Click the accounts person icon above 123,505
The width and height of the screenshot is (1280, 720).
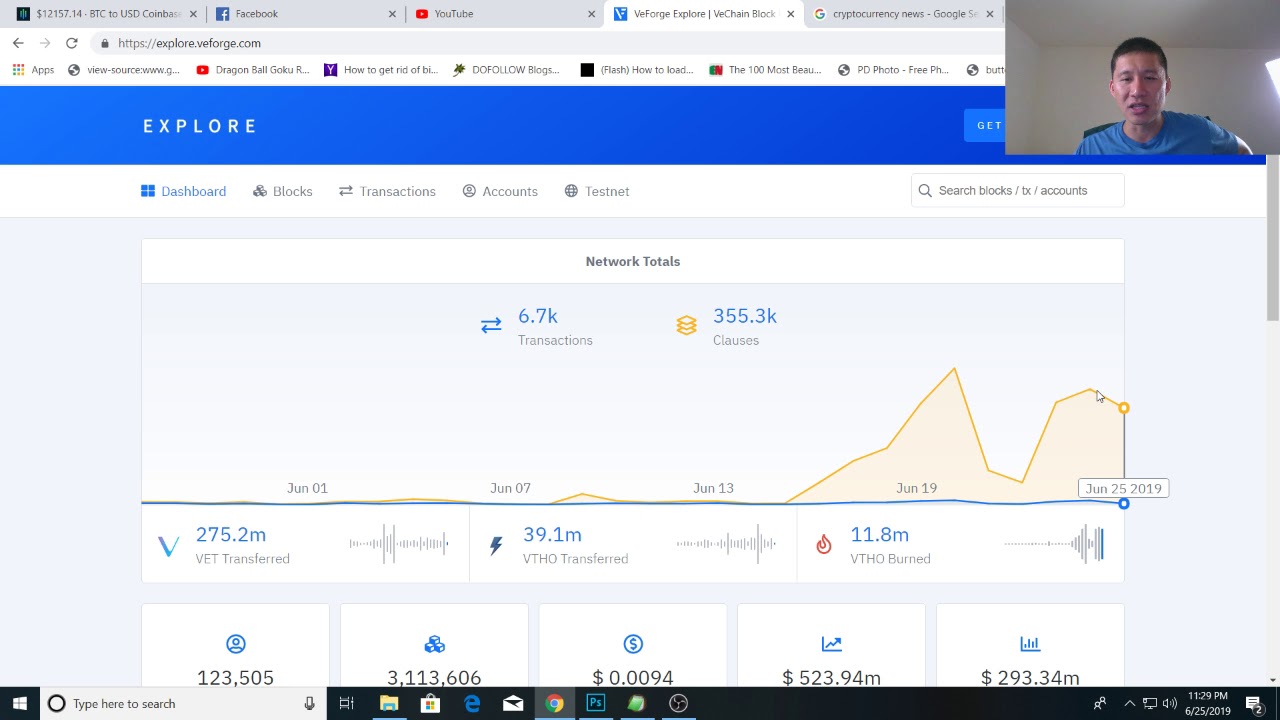pyautogui.click(x=235, y=644)
